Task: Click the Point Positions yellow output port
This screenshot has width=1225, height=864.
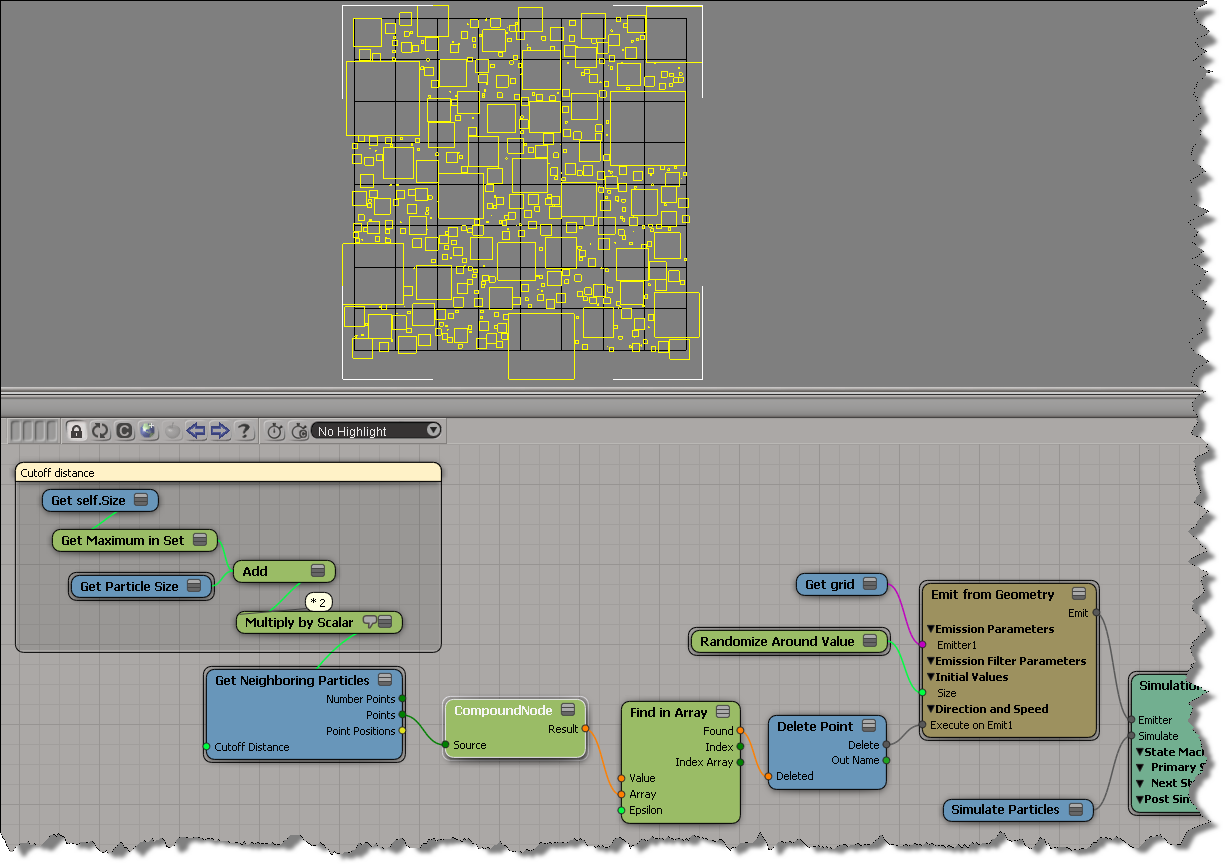Action: (402, 731)
